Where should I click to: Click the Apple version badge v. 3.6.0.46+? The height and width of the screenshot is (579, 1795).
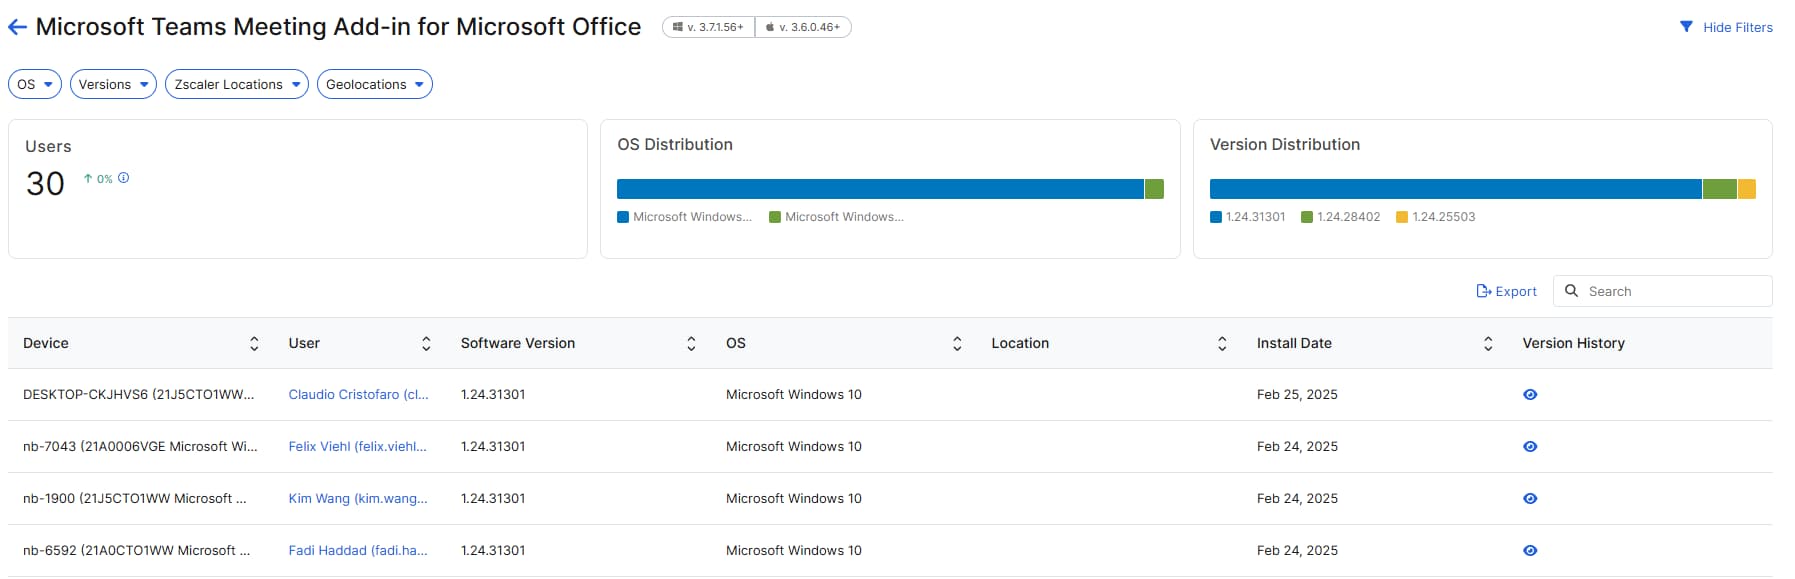point(803,27)
